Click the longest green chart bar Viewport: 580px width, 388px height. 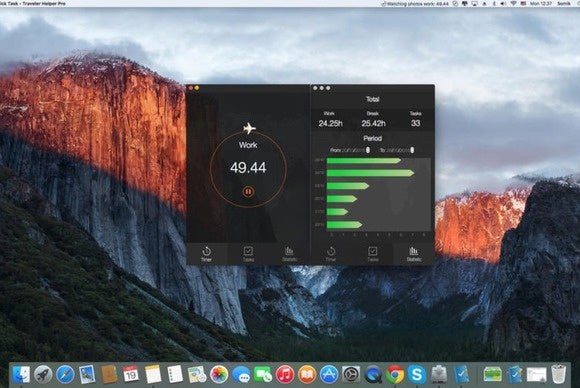click(370, 173)
